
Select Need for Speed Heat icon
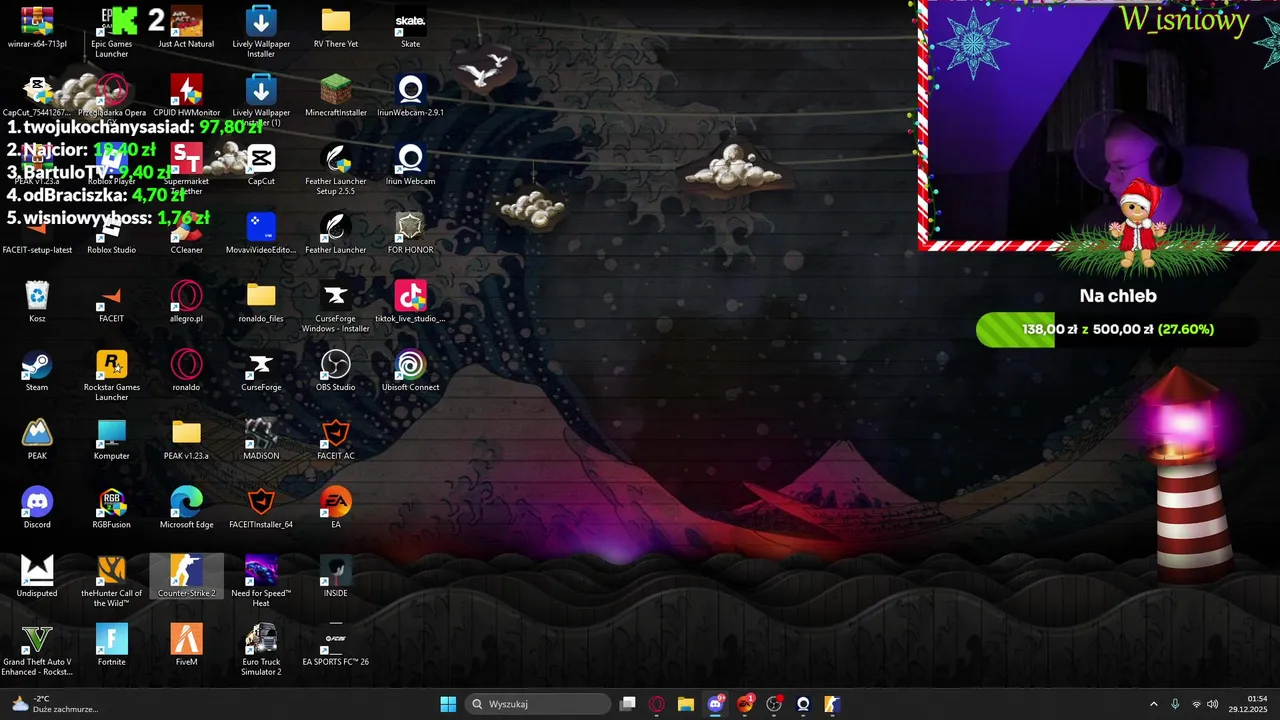[261, 581]
